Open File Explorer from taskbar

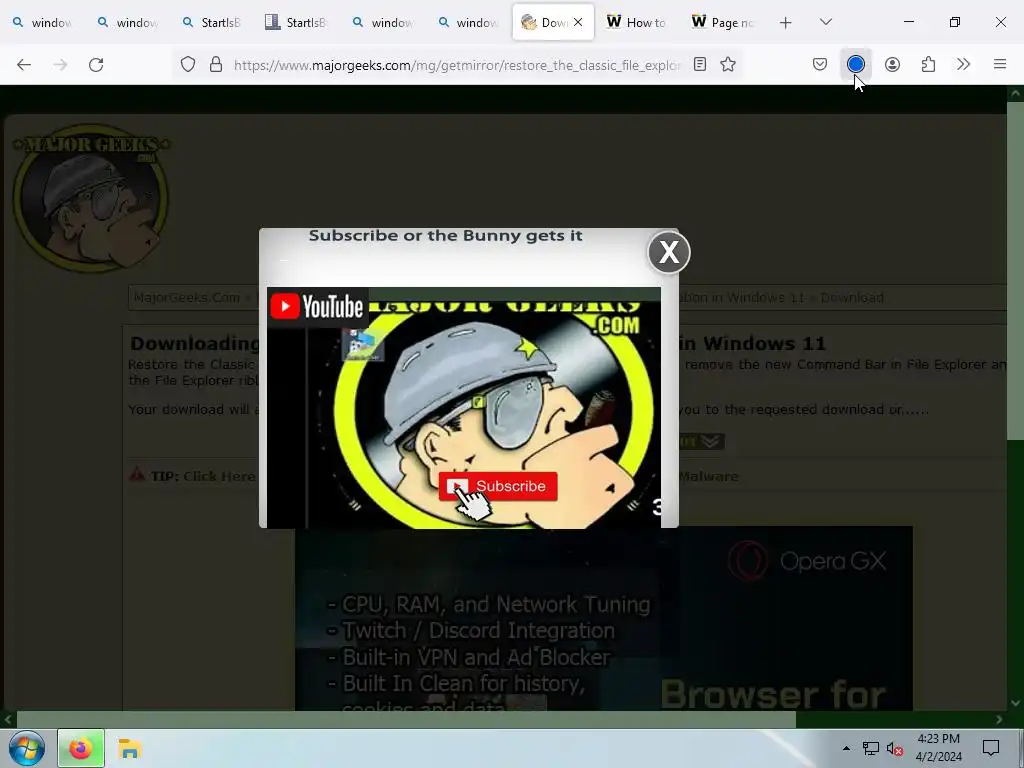click(x=129, y=748)
